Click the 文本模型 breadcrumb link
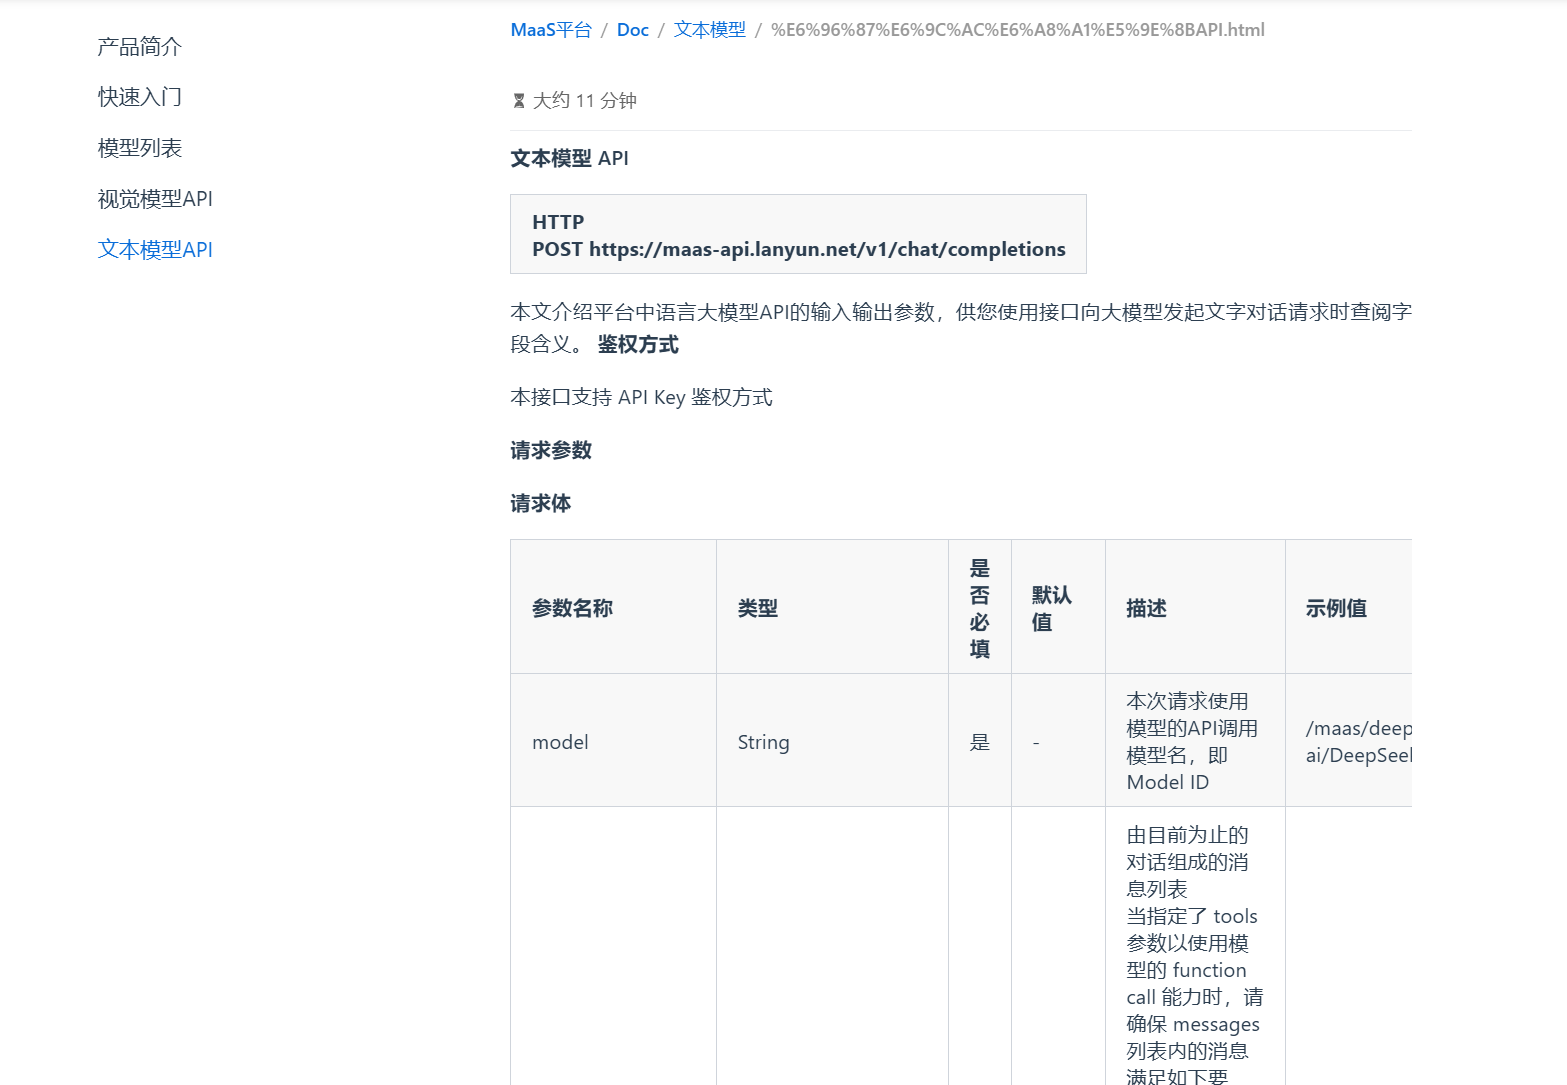 pyautogui.click(x=709, y=29)
